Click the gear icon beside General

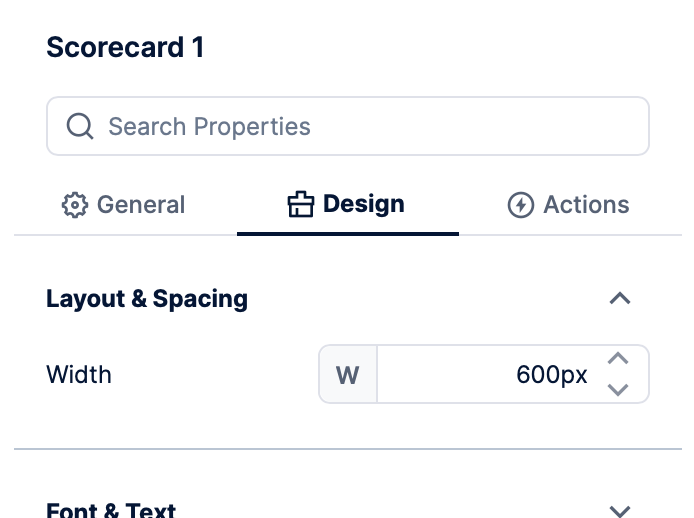[74, 206]
